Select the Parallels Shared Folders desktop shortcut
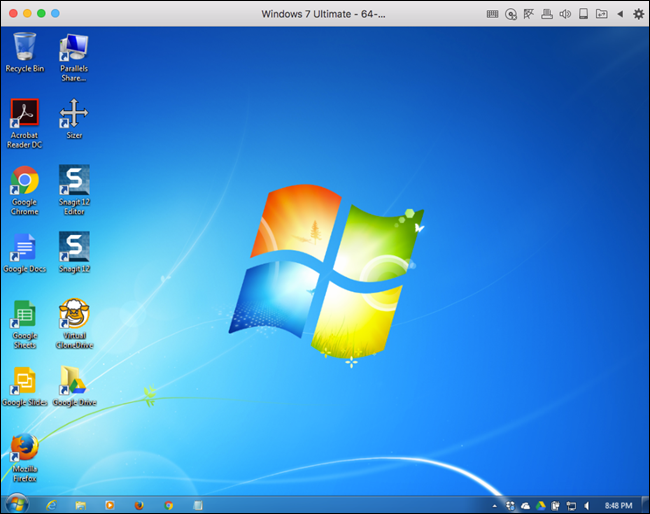650x514 pixels. coord(74,57)
